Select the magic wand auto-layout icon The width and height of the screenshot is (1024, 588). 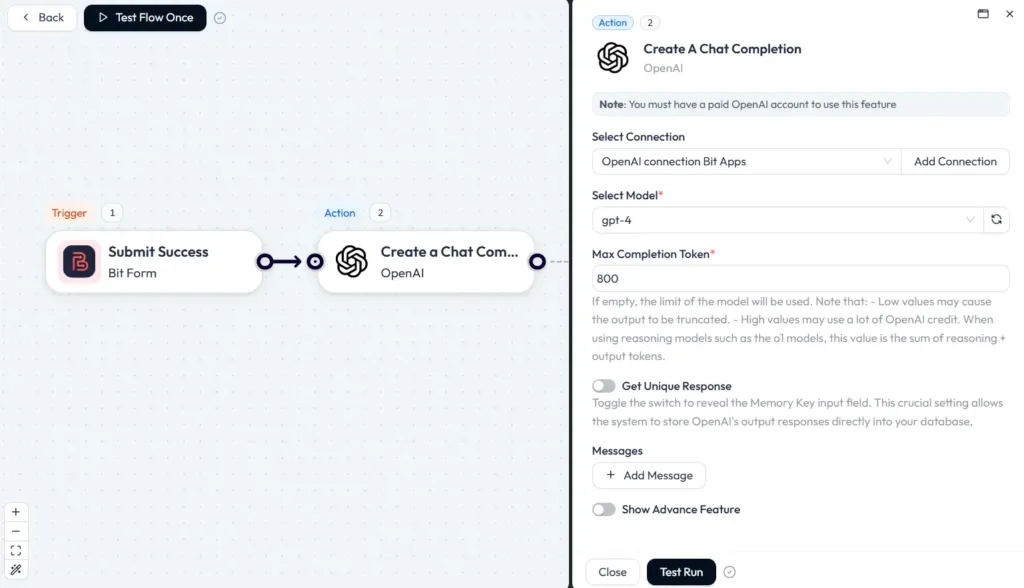tap(16, 568)
